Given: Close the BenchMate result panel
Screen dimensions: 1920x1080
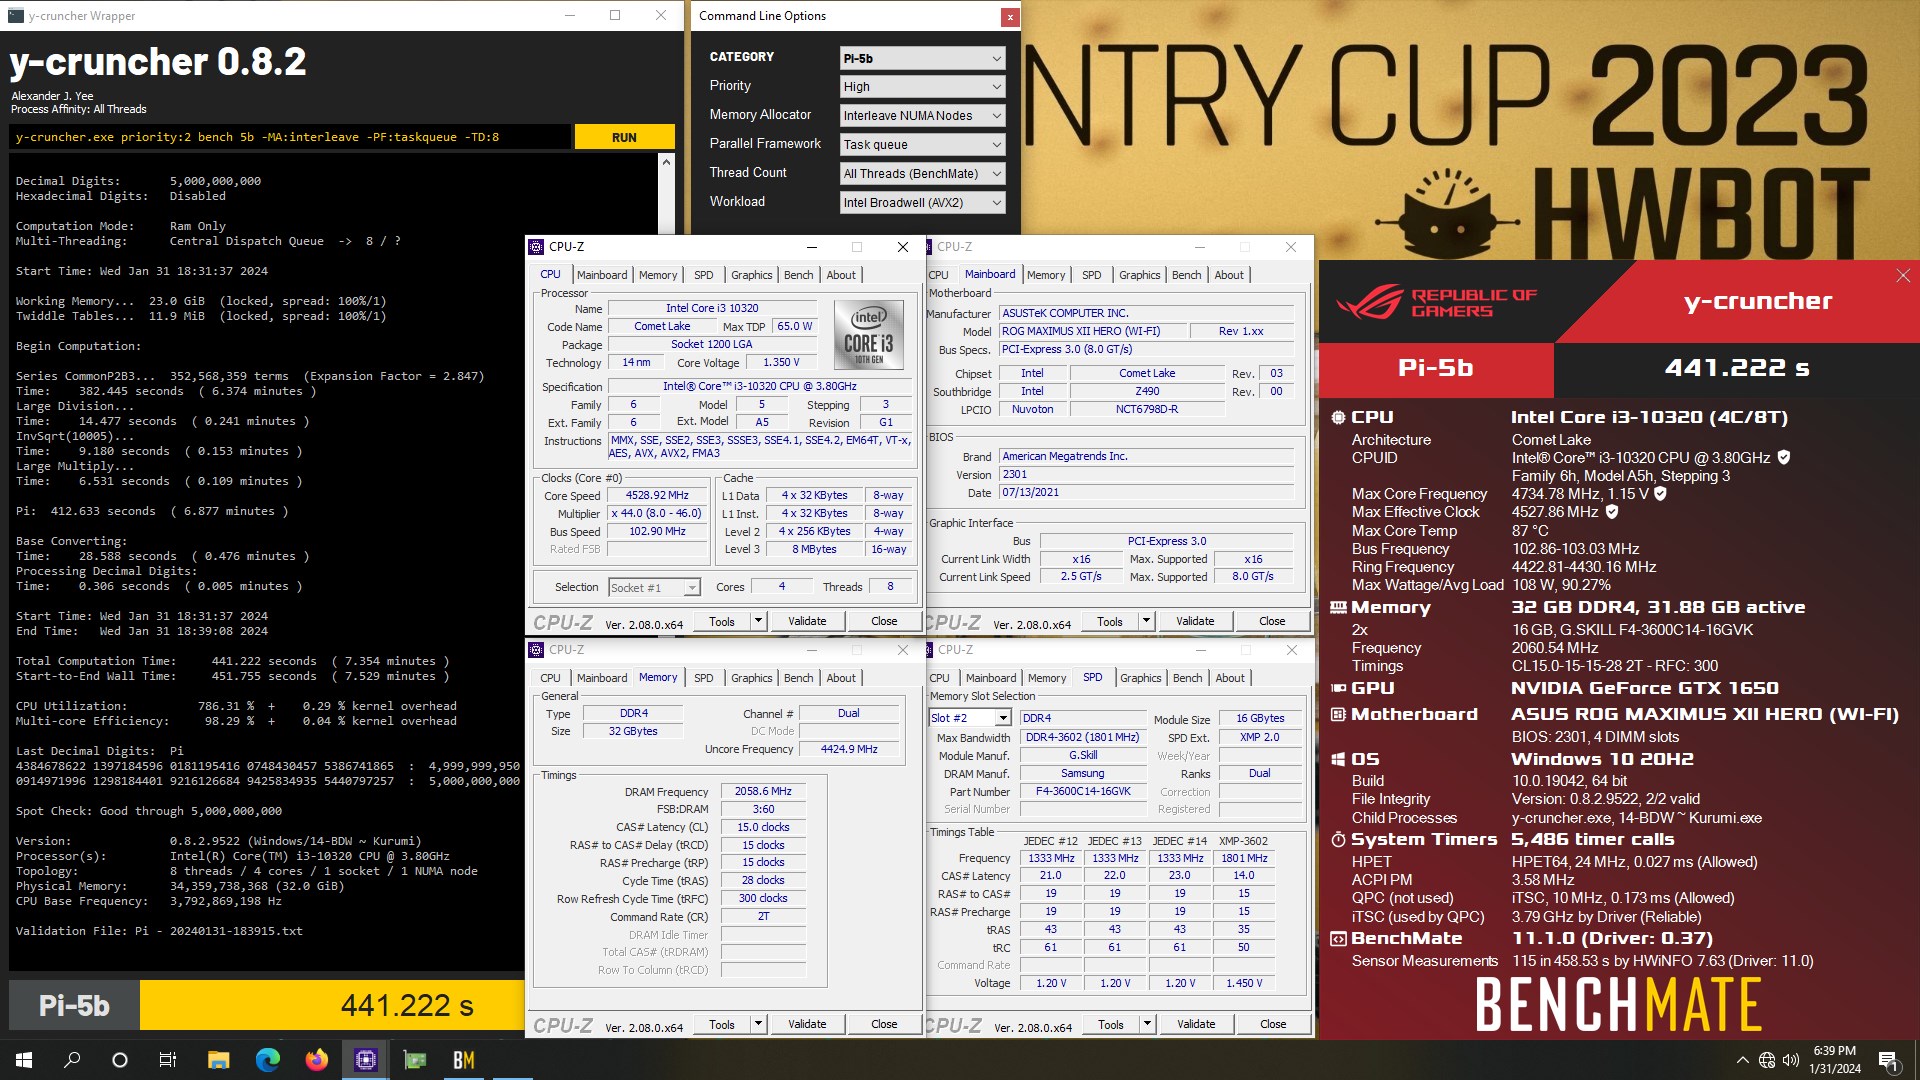Looking at the screenshot, I should [1902, 276].
